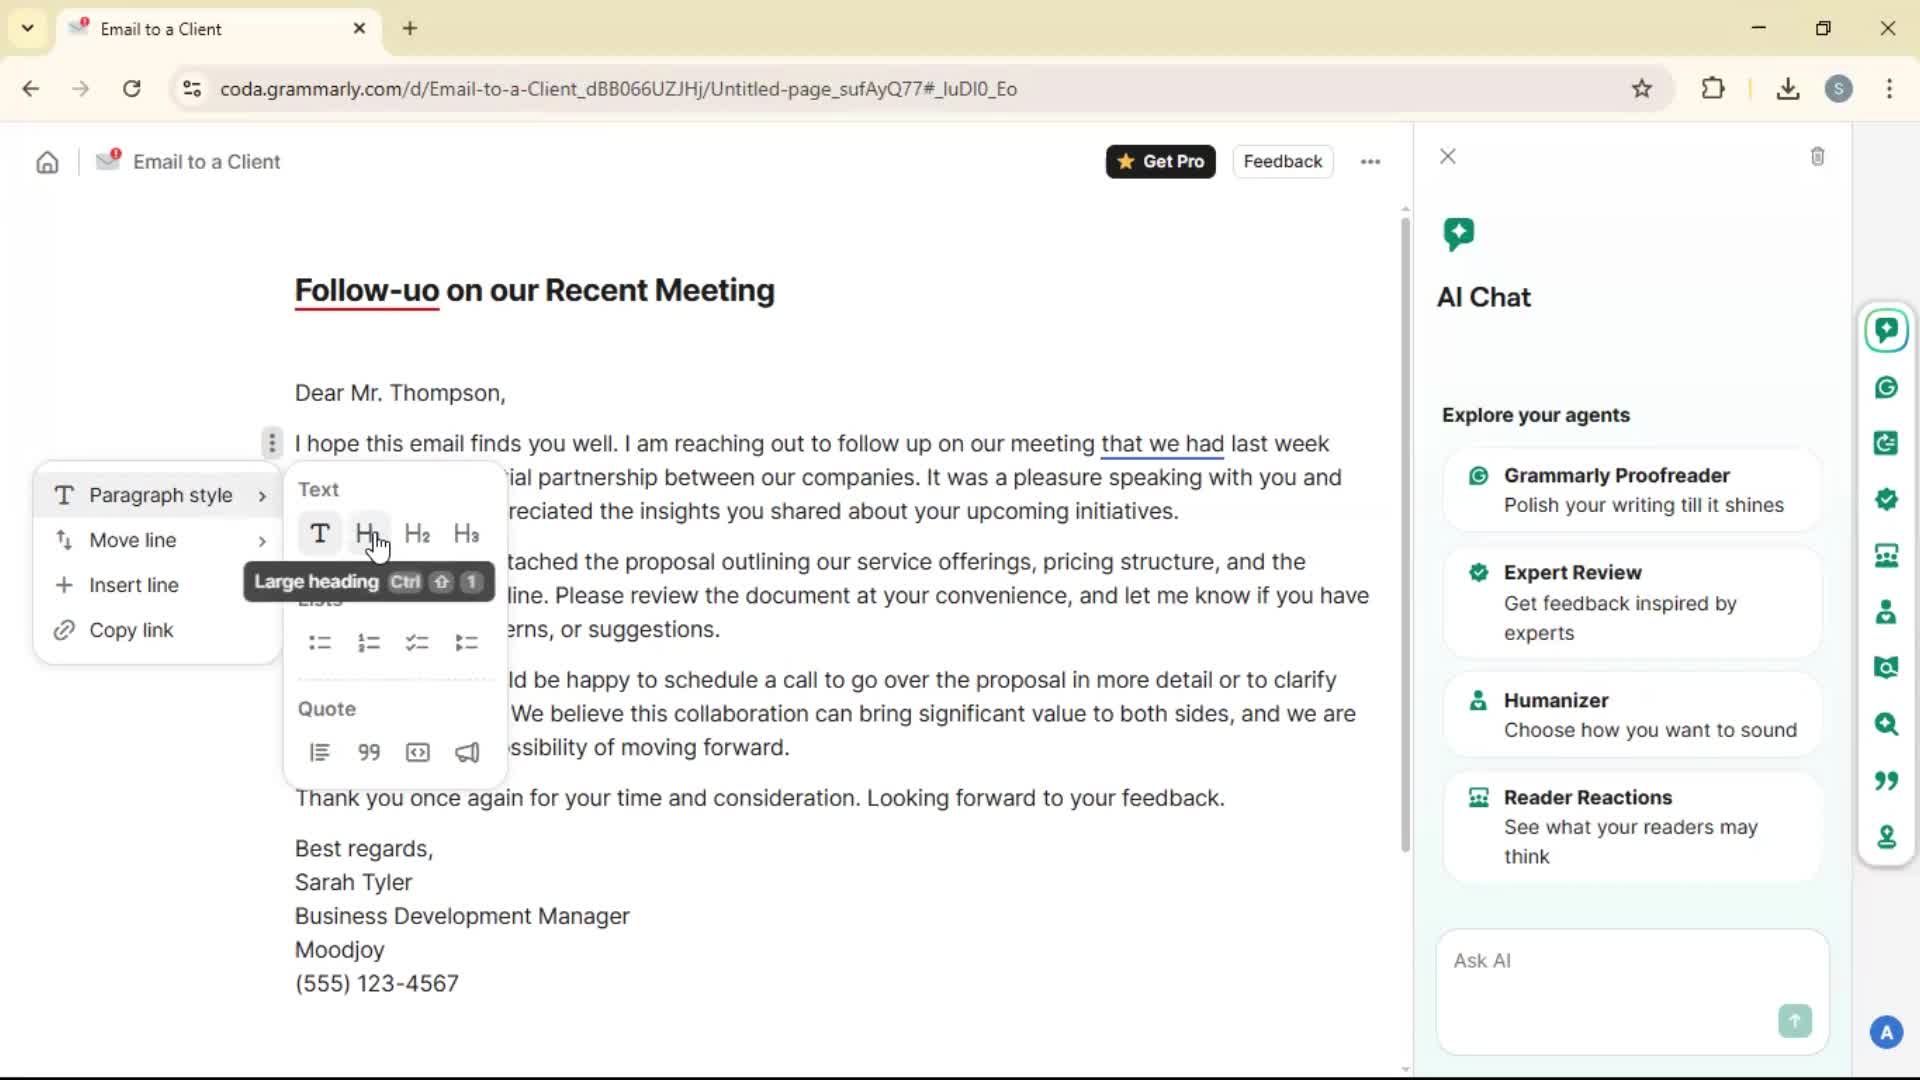Apply the collapsible toggle list style

466,643
